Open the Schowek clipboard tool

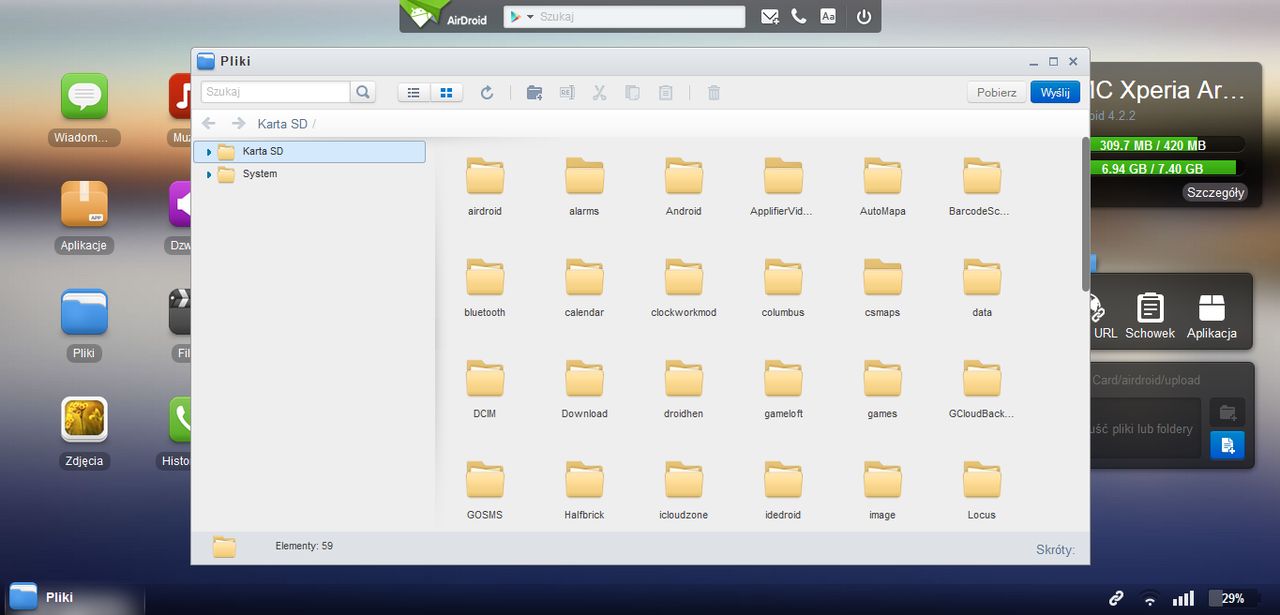point(1150,316)
